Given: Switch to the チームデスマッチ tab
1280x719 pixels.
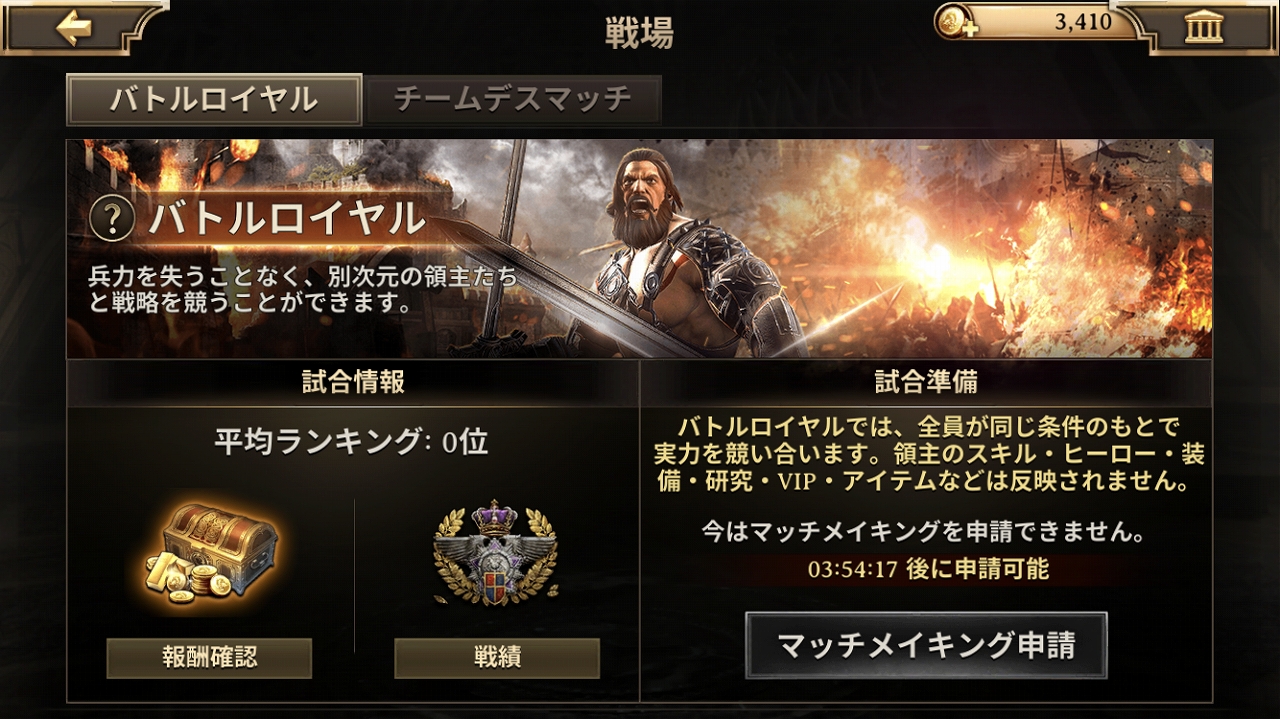Looking at the screenshot, I should pyautogui.click(x=513, y=99).
